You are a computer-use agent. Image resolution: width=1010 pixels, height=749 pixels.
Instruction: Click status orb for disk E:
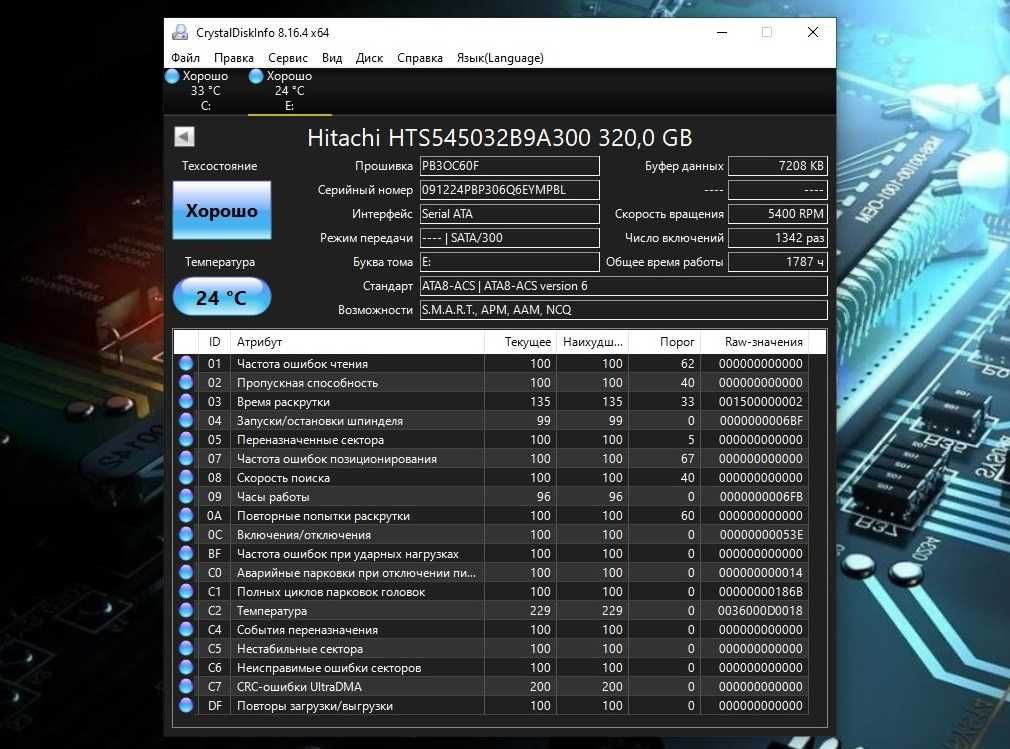(256, 76)
